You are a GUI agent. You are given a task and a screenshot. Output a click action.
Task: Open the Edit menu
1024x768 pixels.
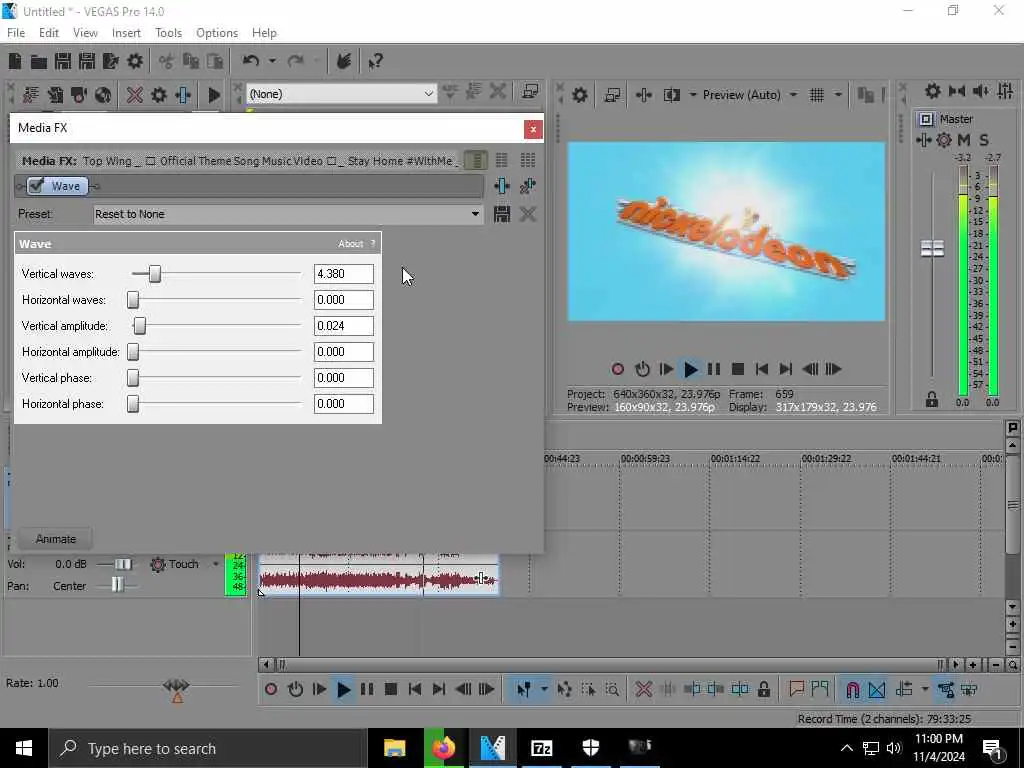[48, 33]
